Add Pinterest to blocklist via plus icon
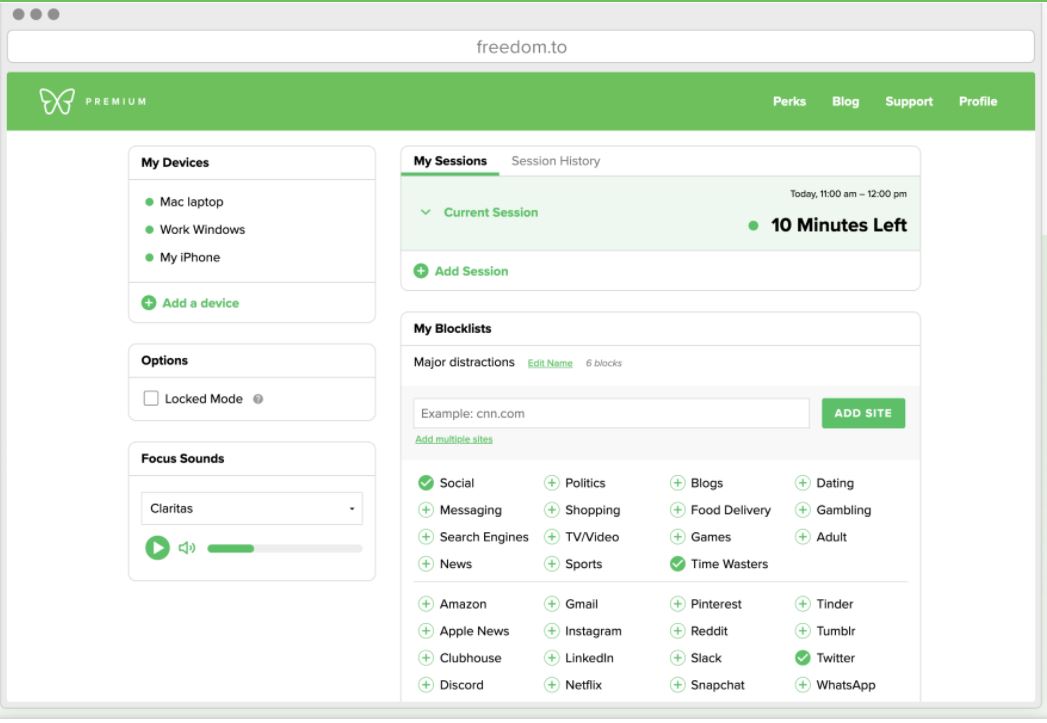Viewport: 1047px width, 723px height. pos(677,604)
